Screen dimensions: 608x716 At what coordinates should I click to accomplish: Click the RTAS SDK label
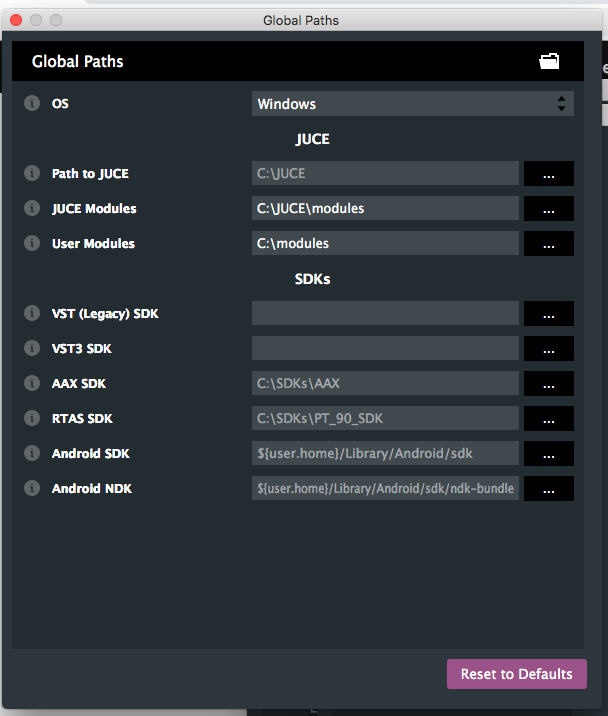(82, 418)
